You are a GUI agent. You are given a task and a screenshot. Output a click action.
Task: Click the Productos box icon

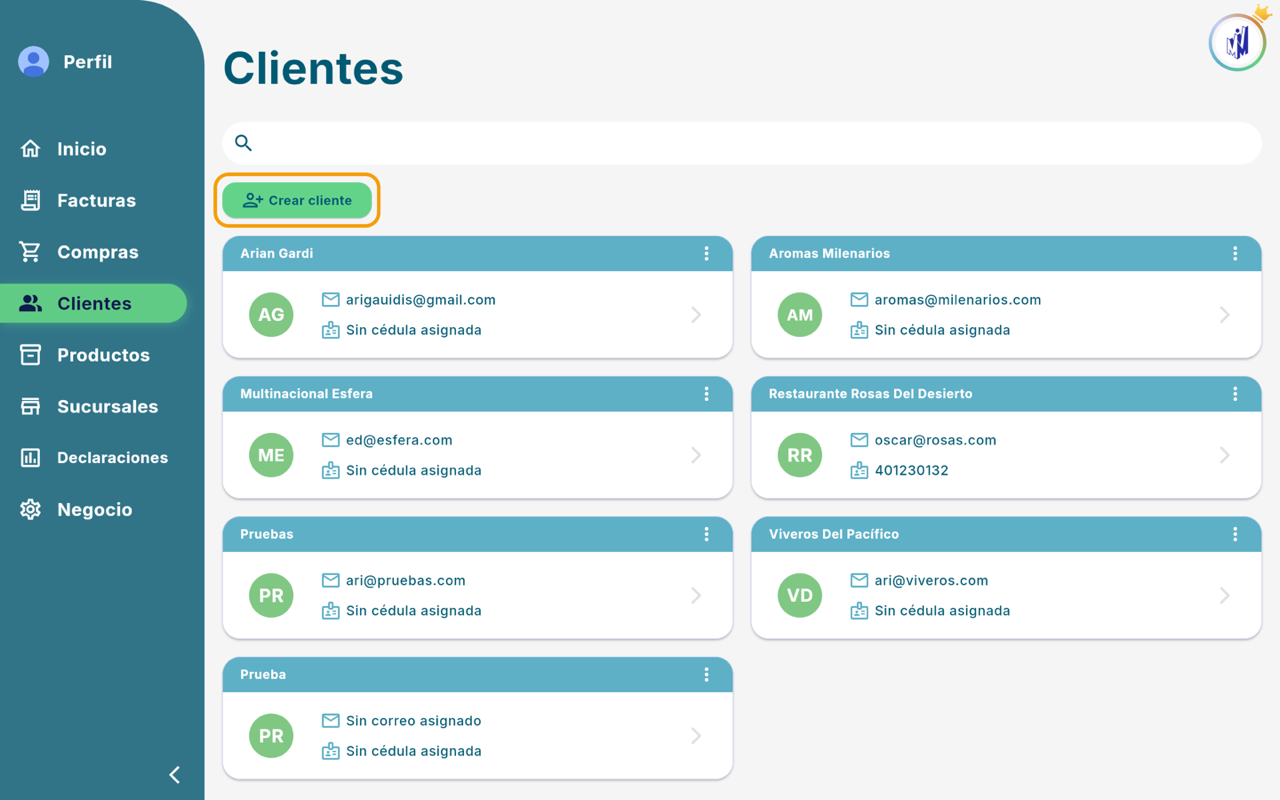(31, 355)
